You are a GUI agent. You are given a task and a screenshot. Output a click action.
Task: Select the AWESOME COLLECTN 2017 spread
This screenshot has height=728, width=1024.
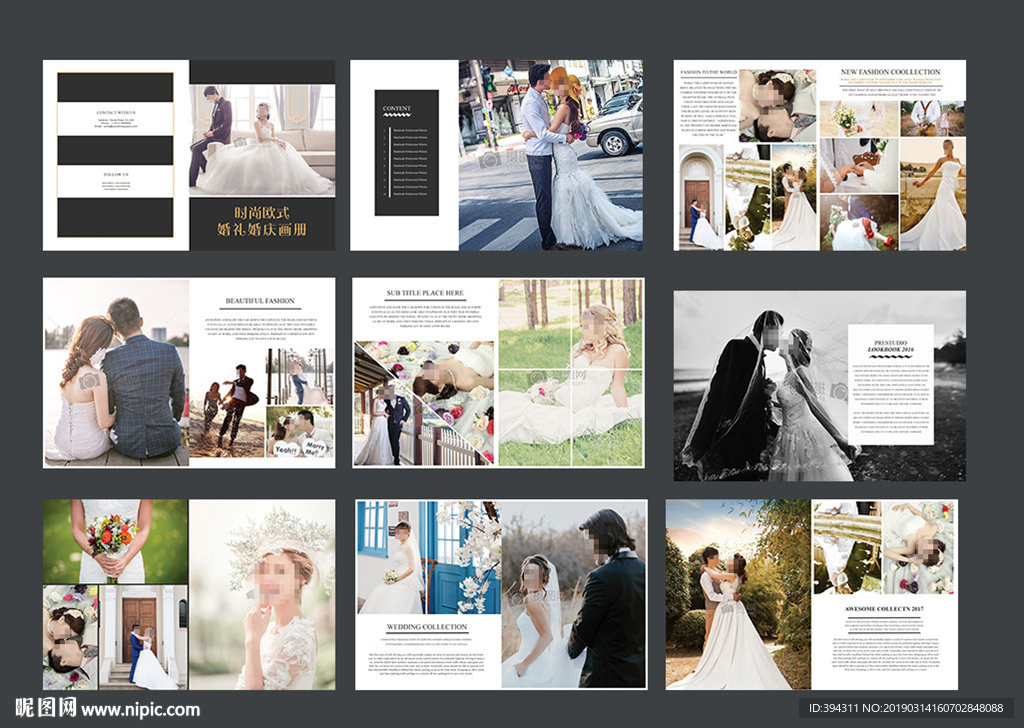point(812,595)
